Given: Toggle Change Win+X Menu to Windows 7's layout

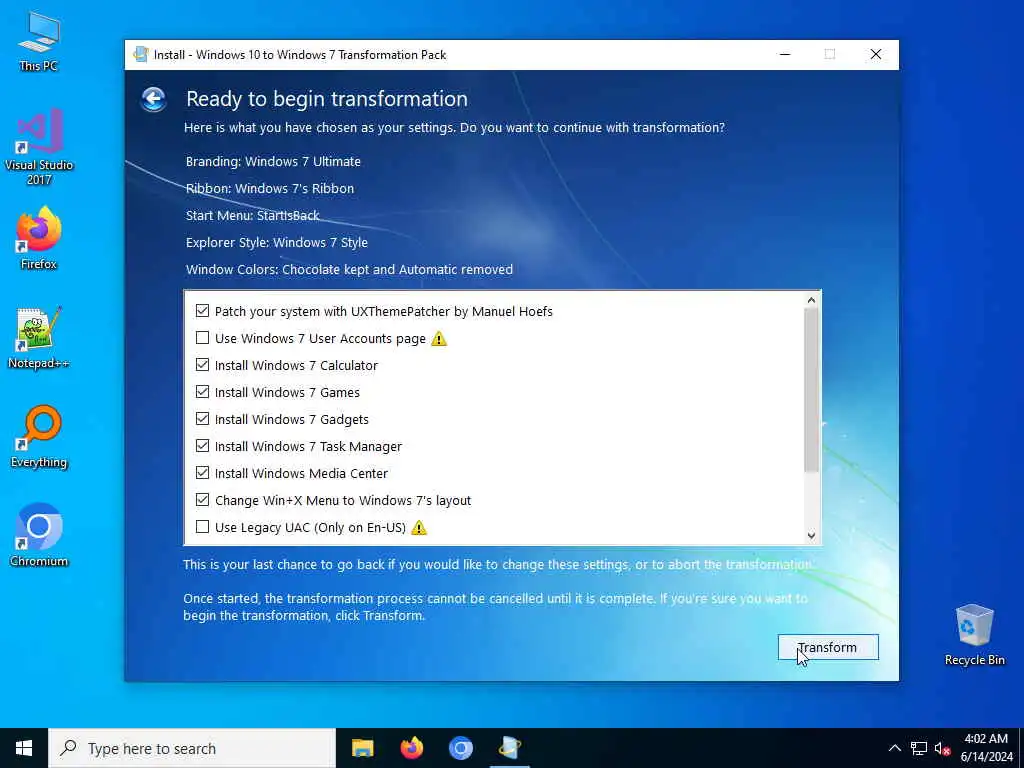Looking at the screenshot, I should click(x=202, y=500).
